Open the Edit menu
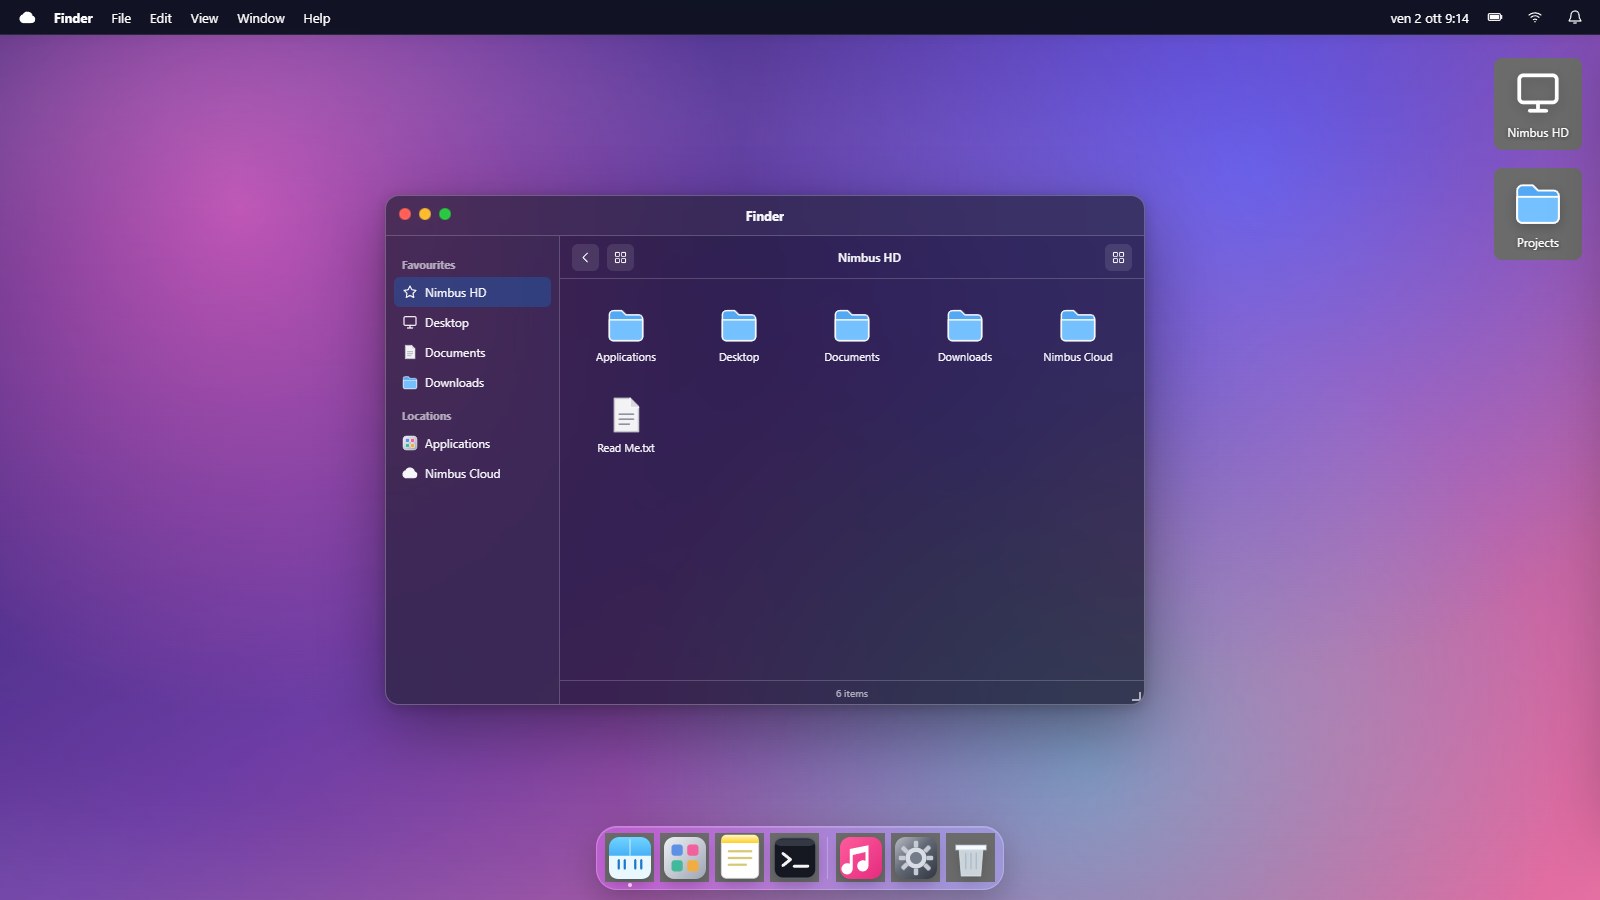The image size is (1600, 900). click(161, 18)
